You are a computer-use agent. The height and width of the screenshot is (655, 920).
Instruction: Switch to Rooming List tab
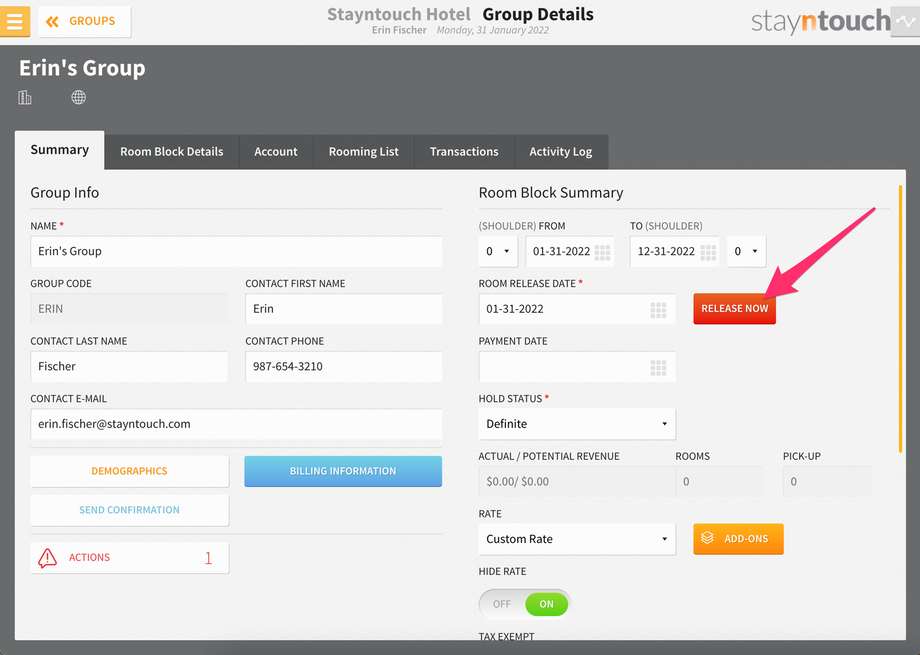[364, 152]
